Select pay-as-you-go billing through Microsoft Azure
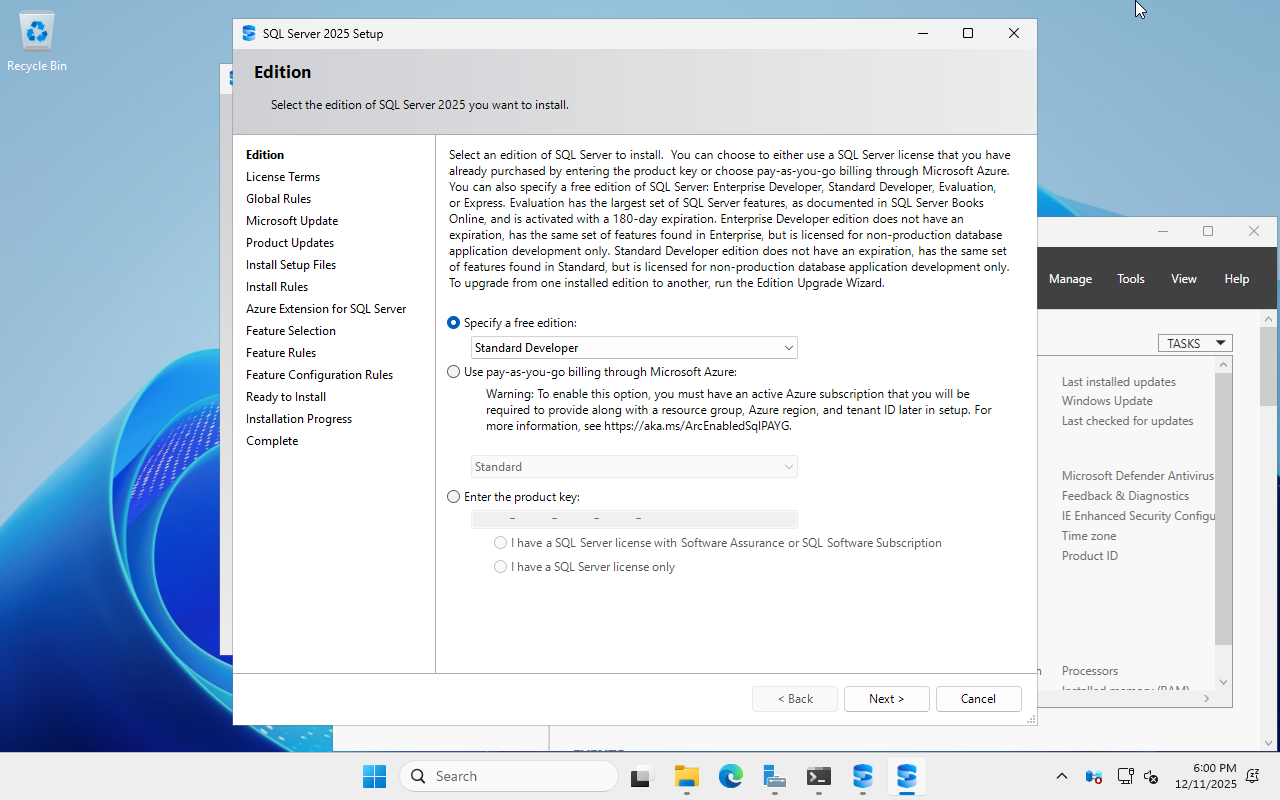 [x=453, y=371]
